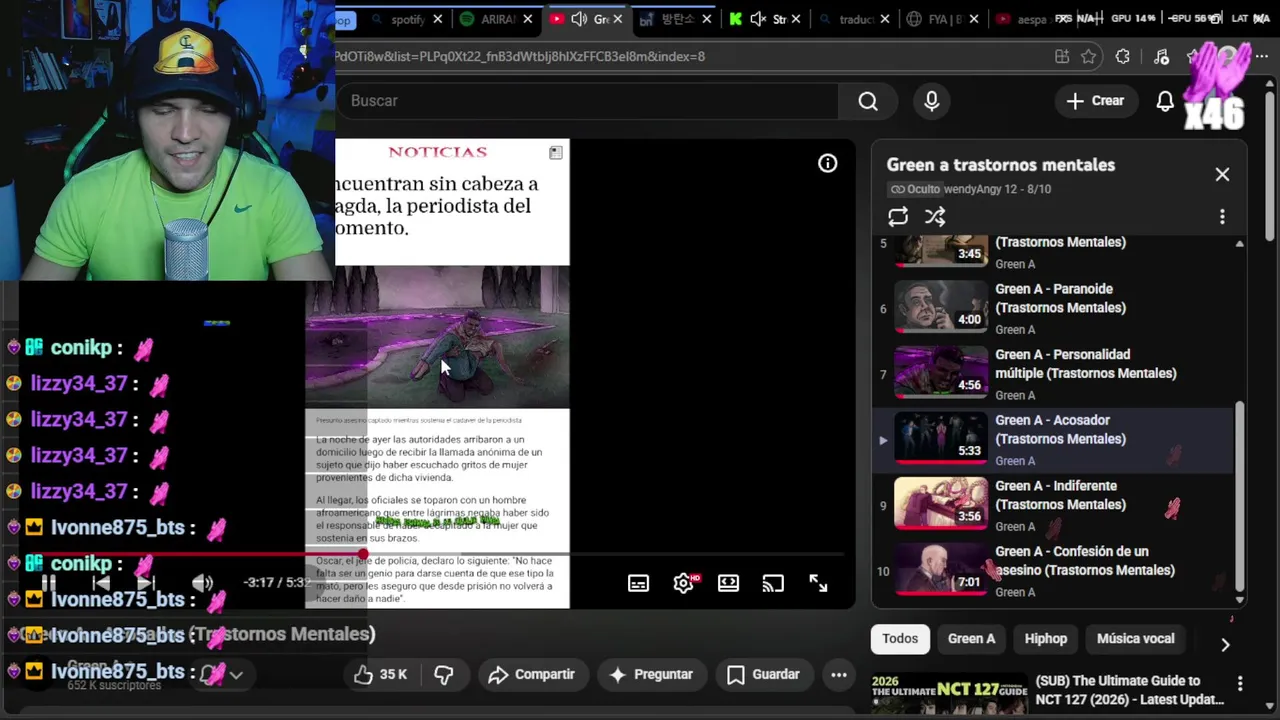1280x720 pixels.
Task: Mute the player volume speaker
Action: 203,583
